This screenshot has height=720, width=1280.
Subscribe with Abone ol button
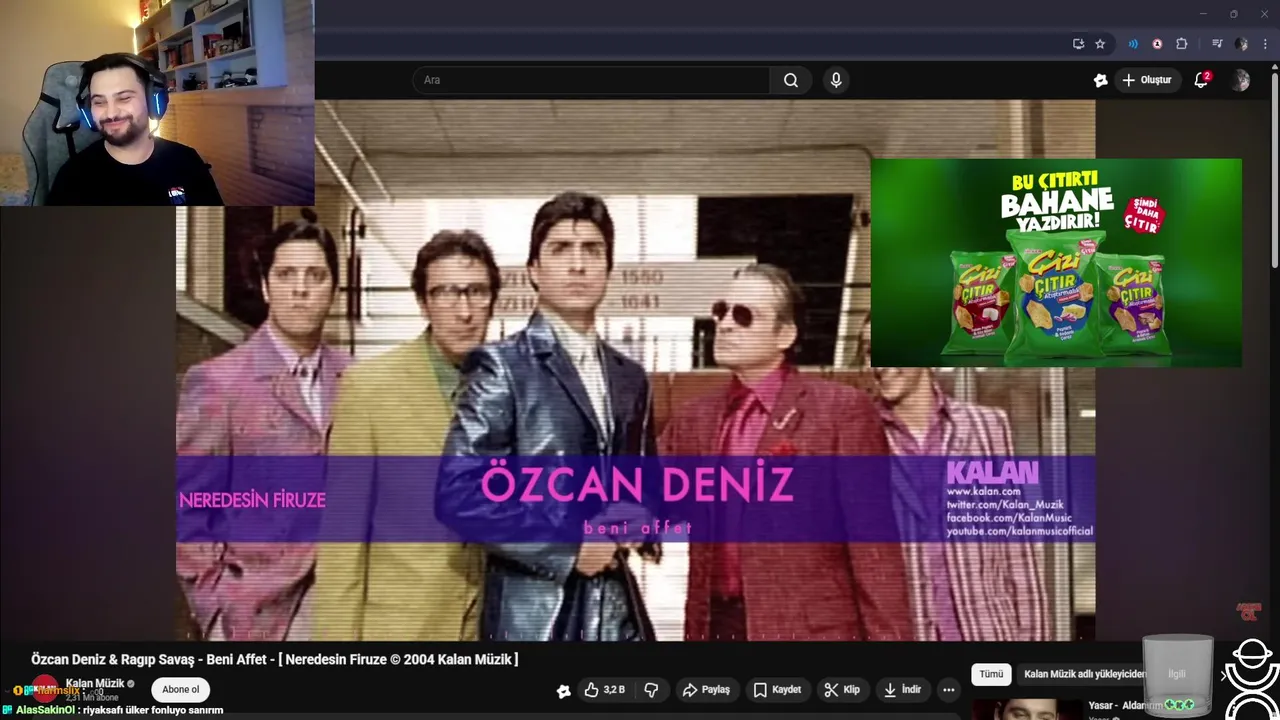point(181,689)
